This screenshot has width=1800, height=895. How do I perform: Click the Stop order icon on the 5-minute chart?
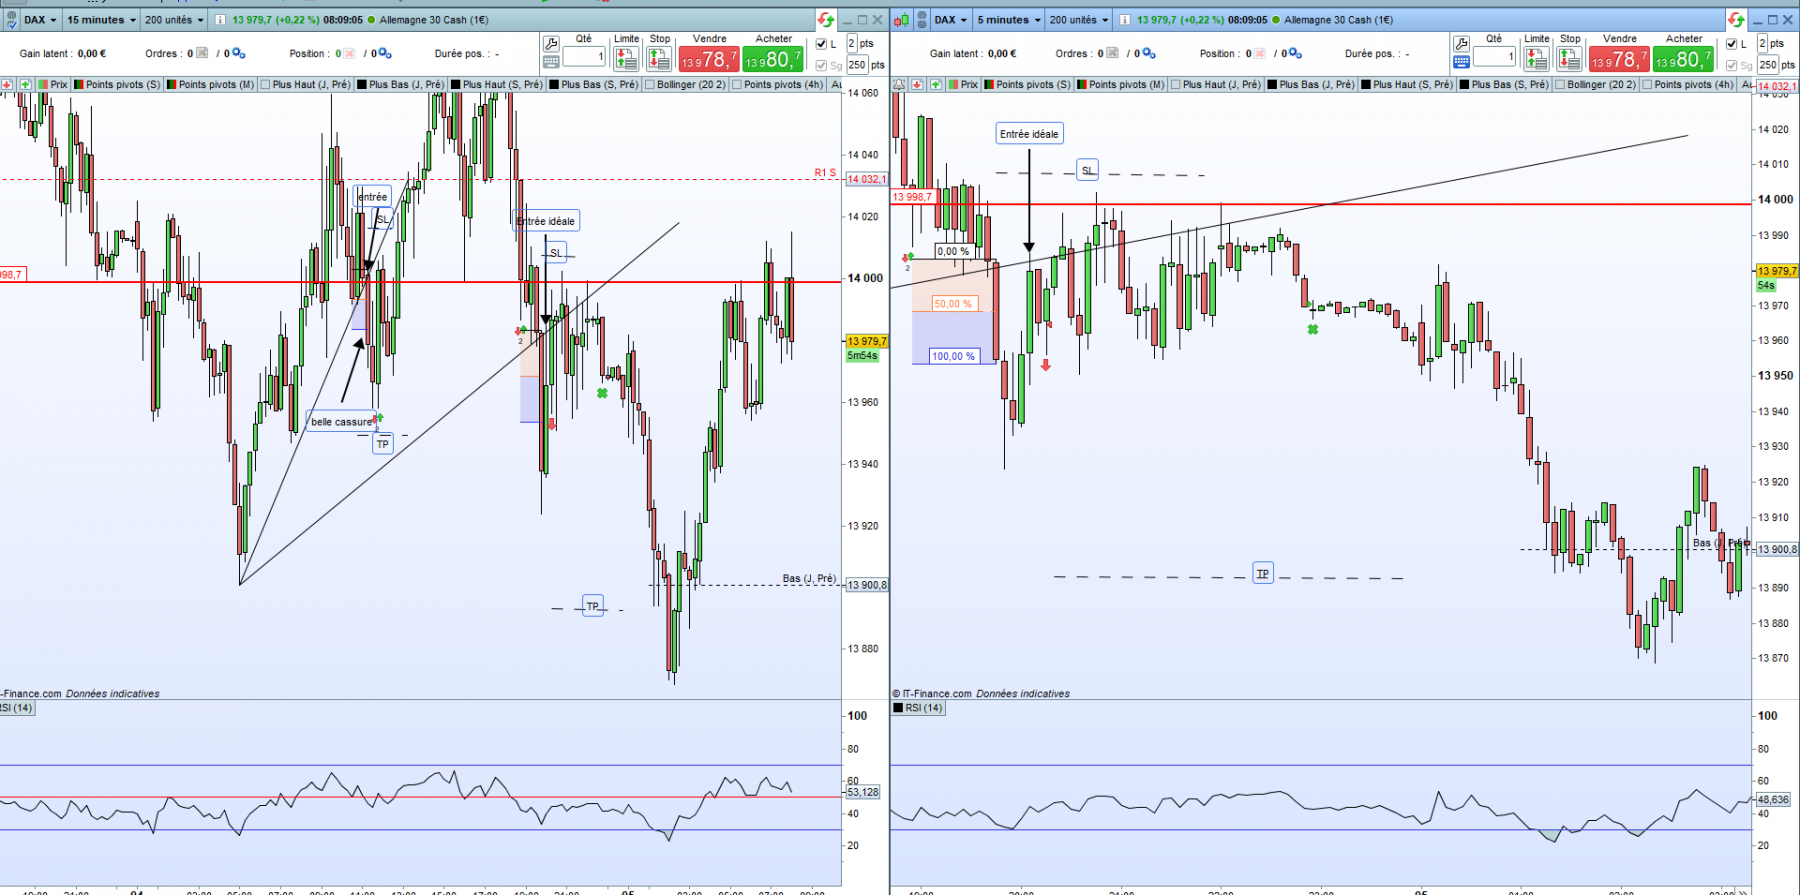pyautogui.click(x=1569, y=60)
